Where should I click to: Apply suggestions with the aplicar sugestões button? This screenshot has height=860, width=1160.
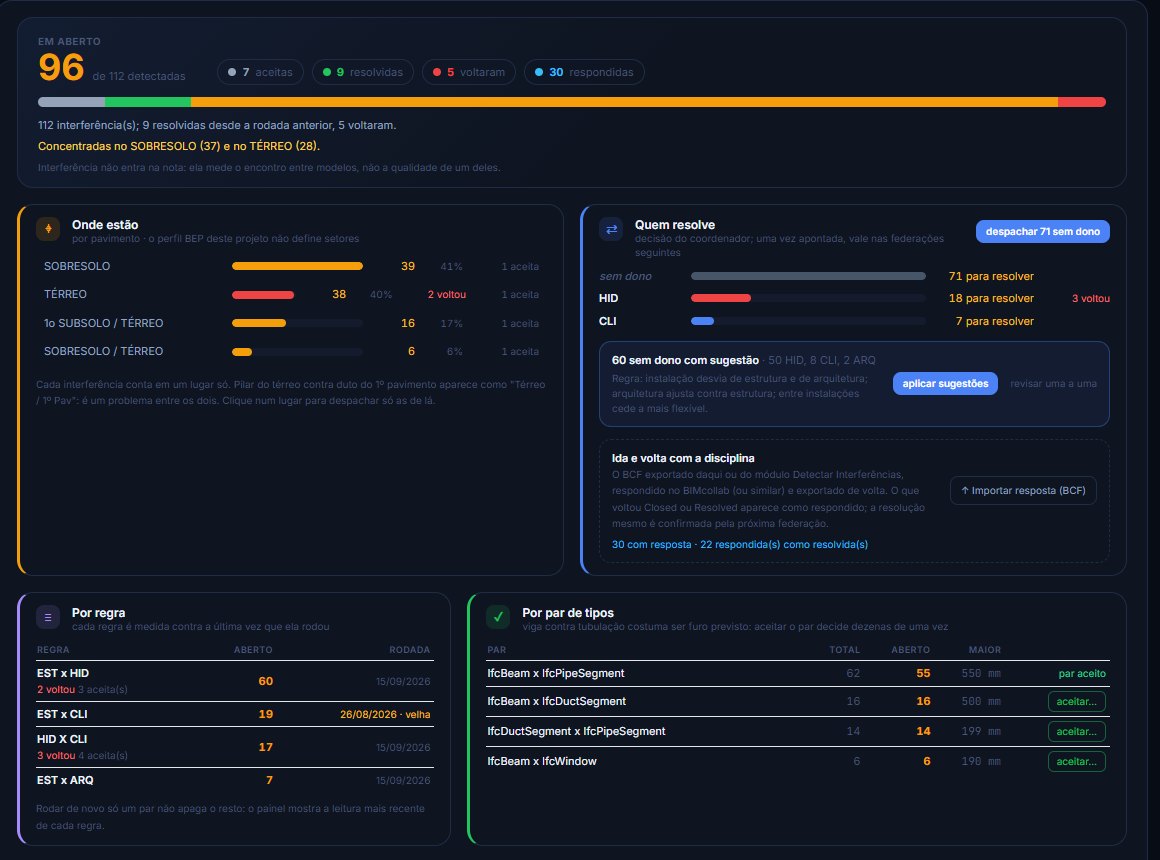pos(945,383)
